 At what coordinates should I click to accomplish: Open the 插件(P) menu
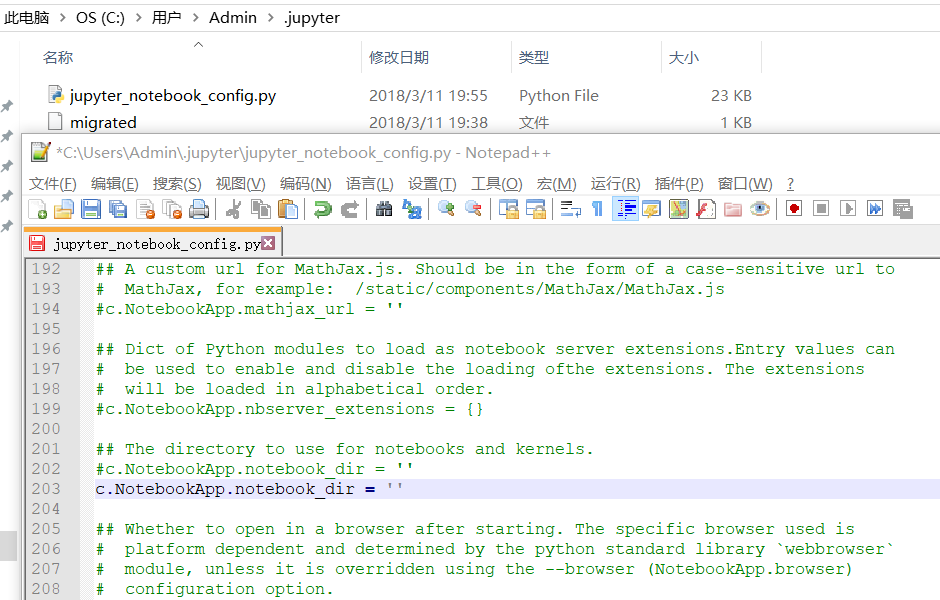point(679,184)
